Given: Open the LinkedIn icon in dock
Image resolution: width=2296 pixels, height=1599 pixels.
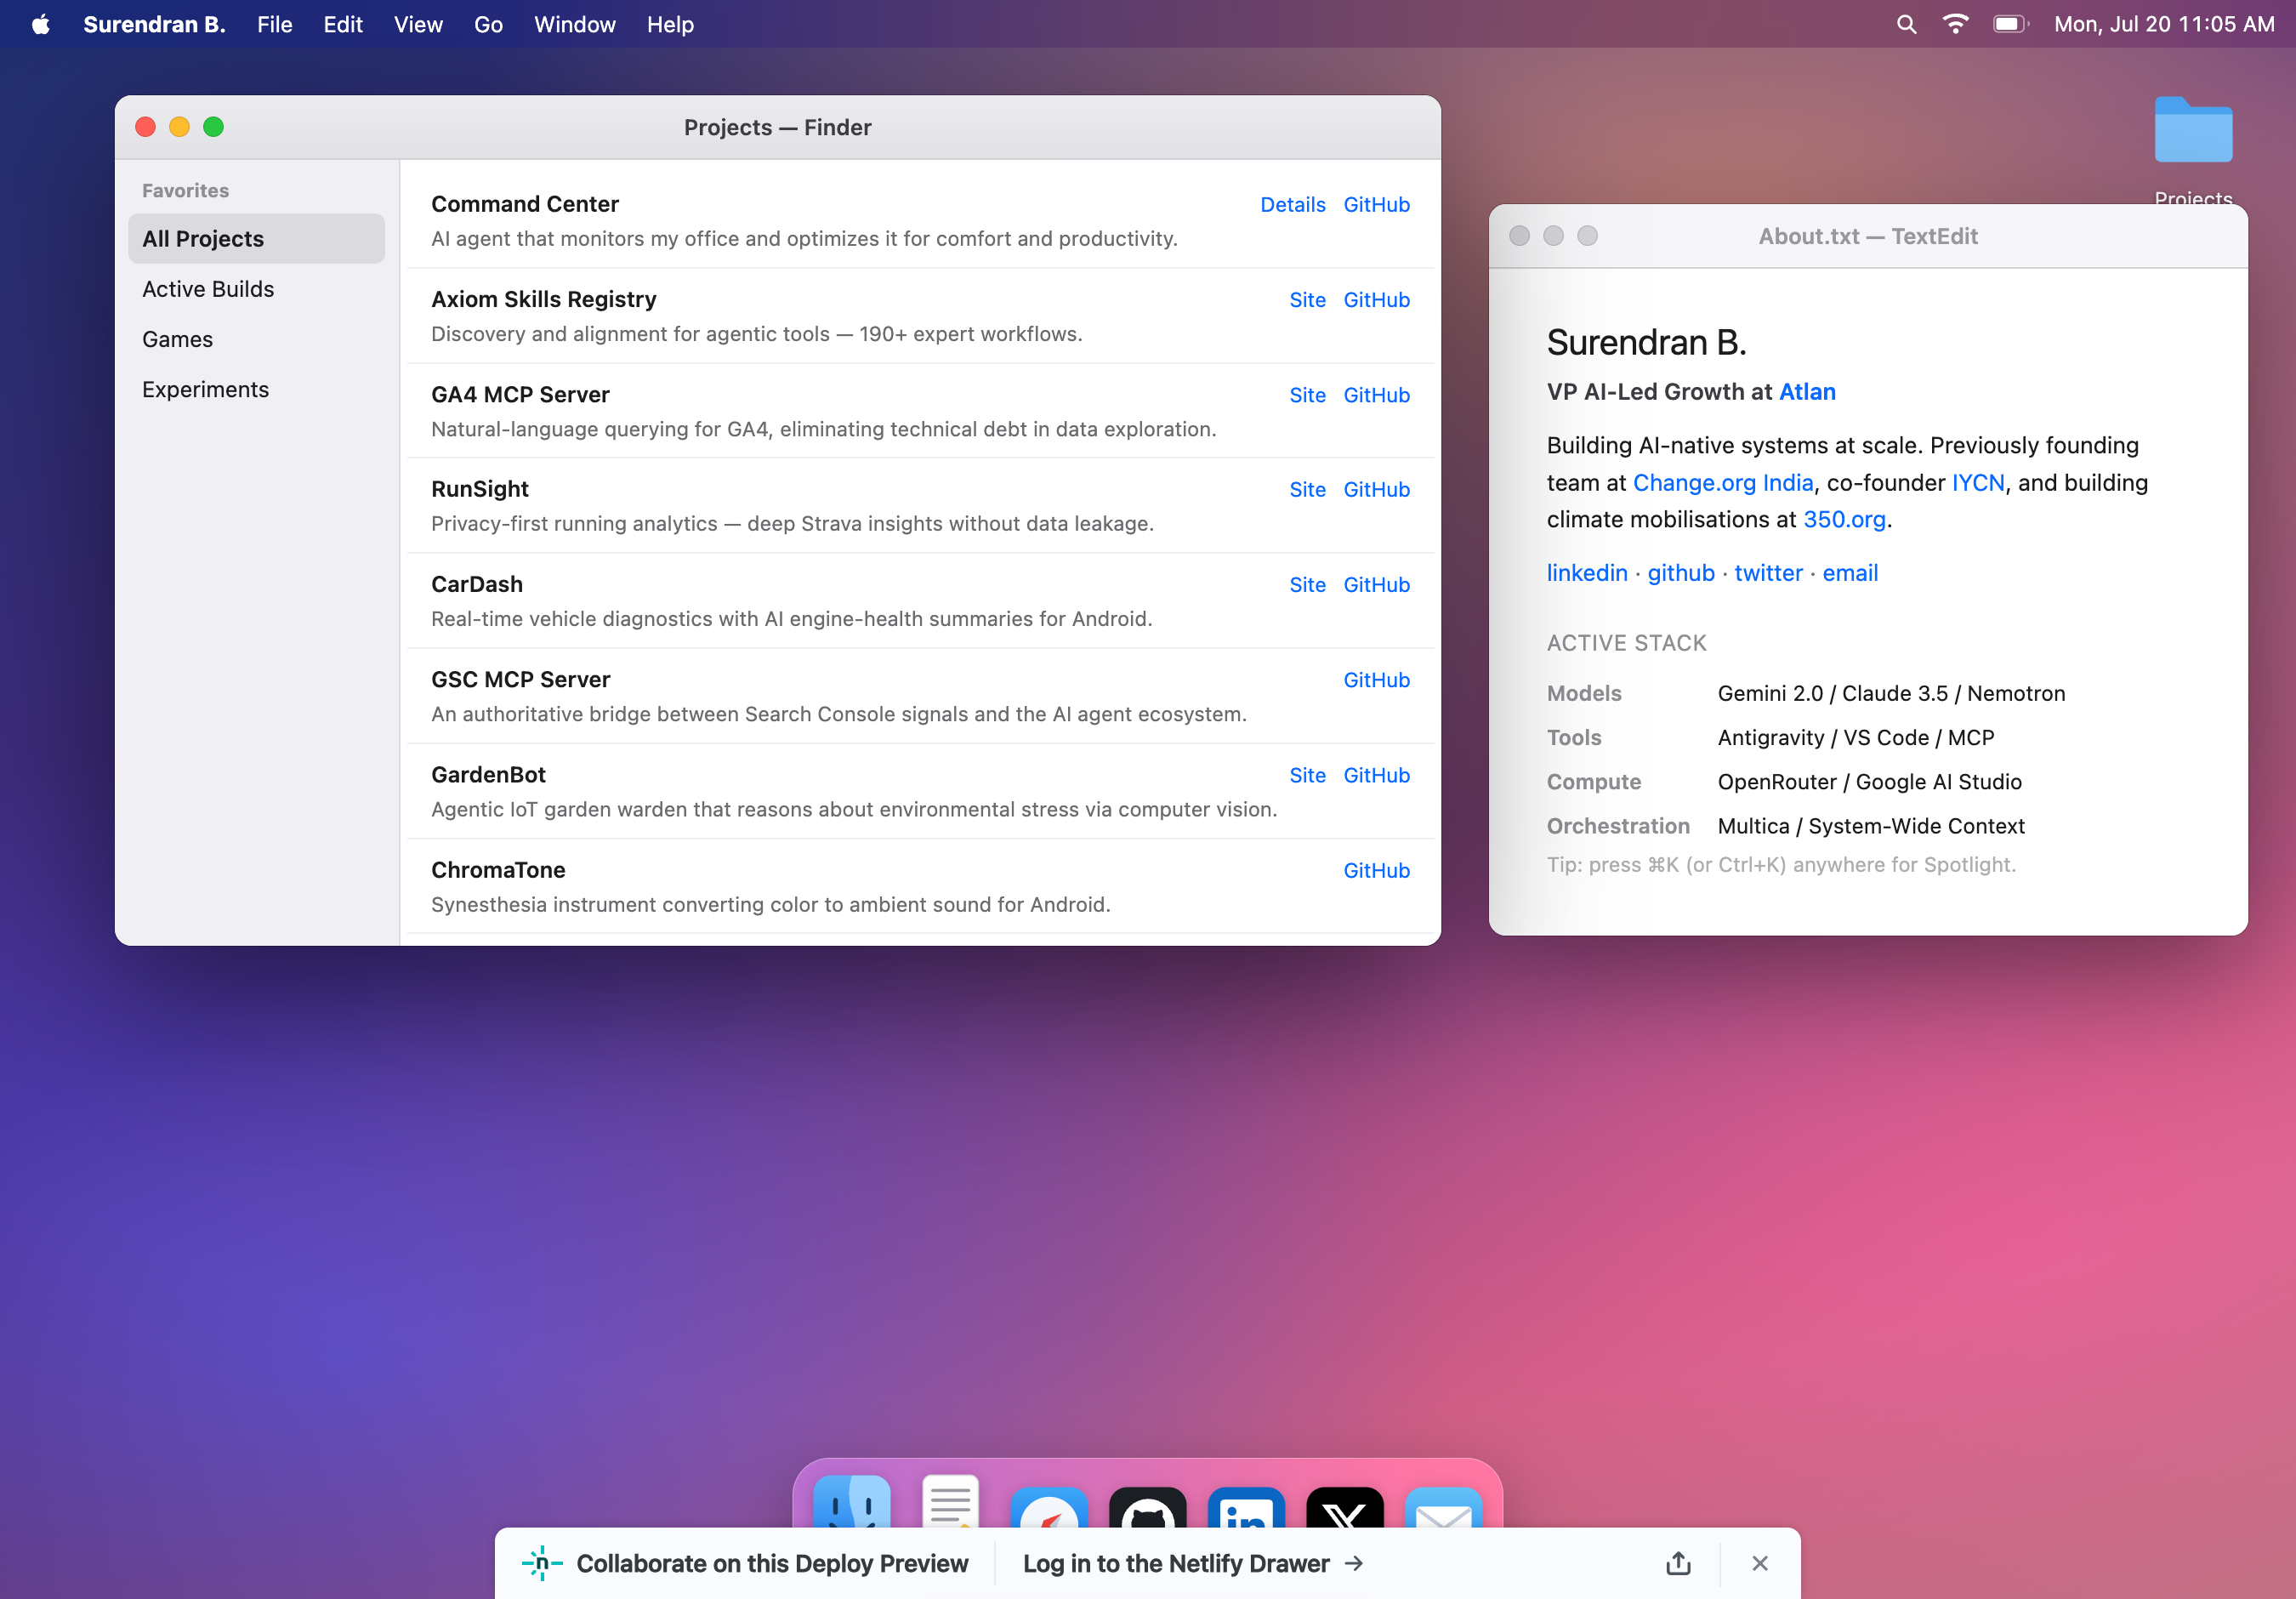Looking at the screenshot, I should [1246, 1508].
